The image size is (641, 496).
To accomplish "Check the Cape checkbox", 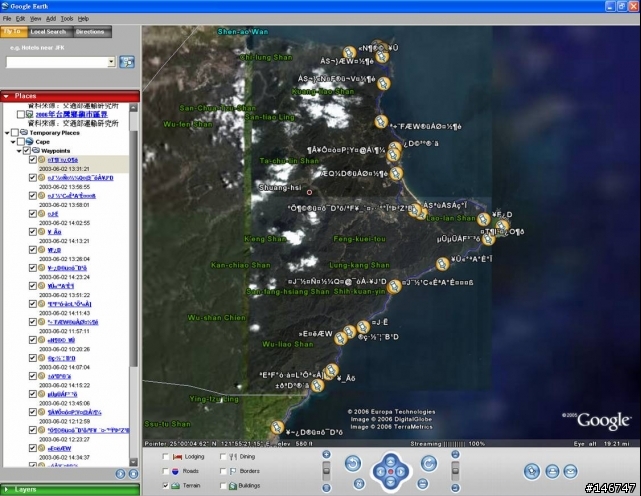I will (x=21, y=141).
